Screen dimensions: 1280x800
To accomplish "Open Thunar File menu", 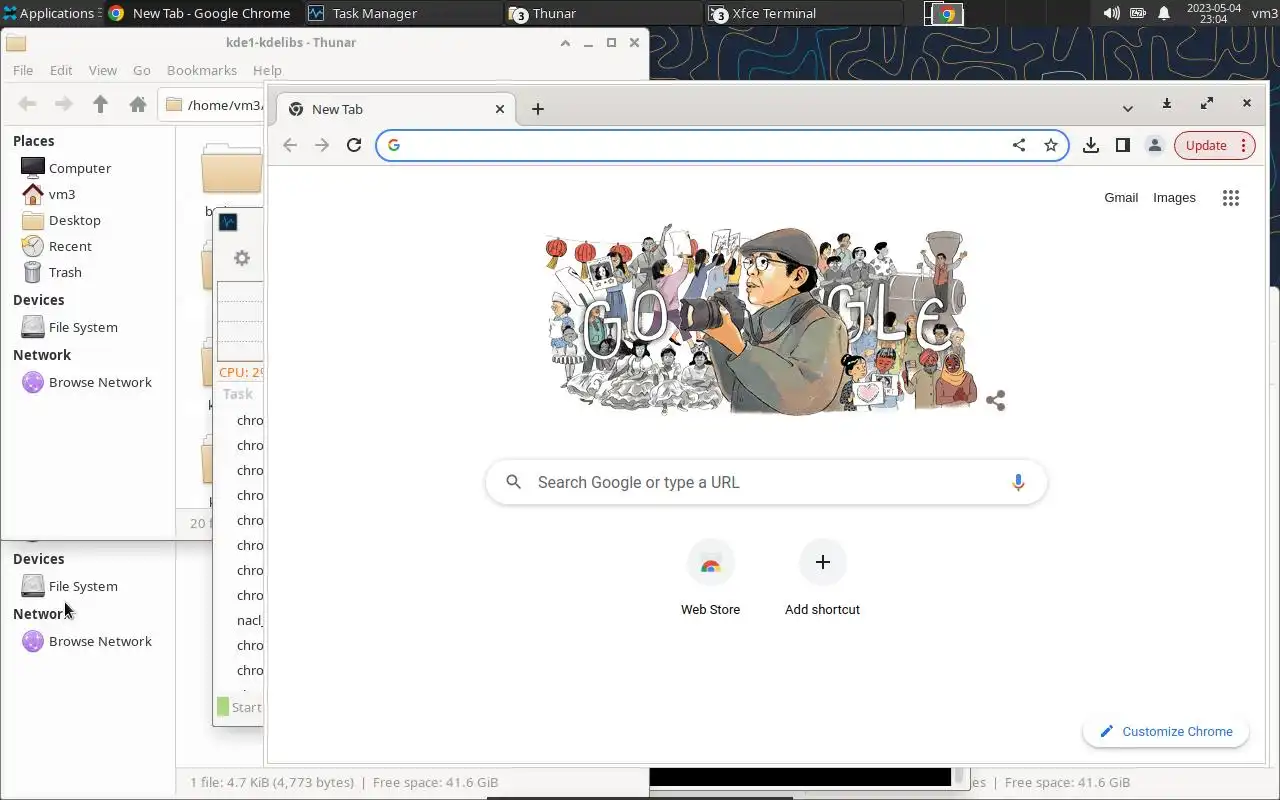I will point(23,70).
